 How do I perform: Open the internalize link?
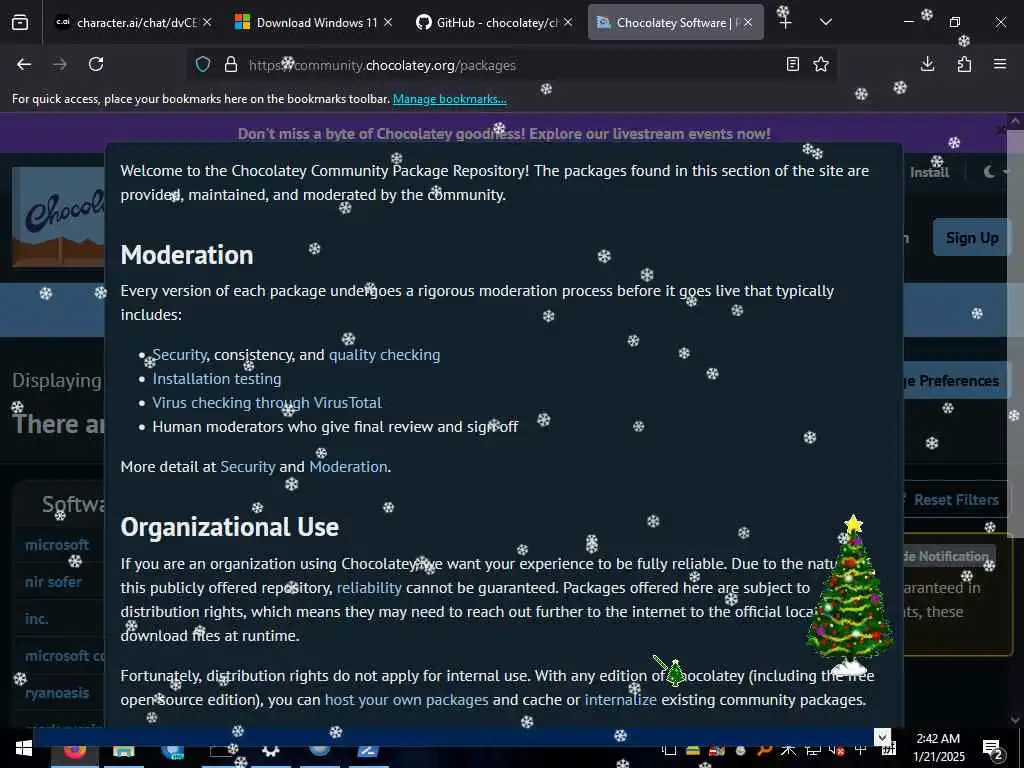pos(620,699)
